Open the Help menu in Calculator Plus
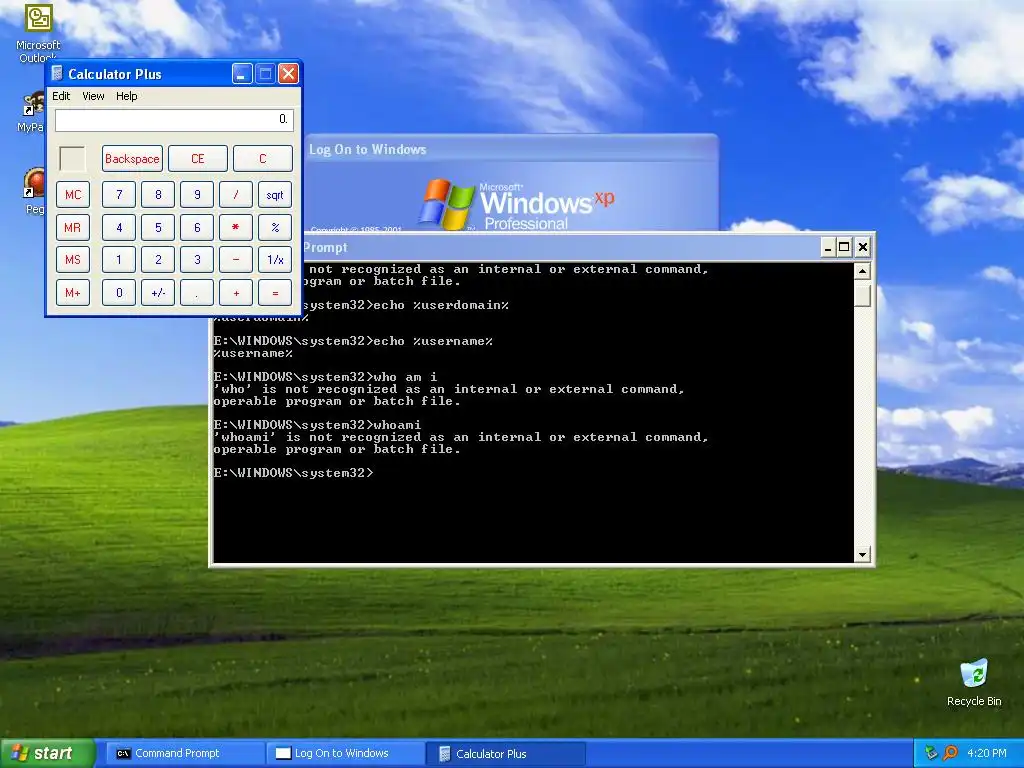The image size is (1024, 768). pyautogui.click(x=127, y=96)
